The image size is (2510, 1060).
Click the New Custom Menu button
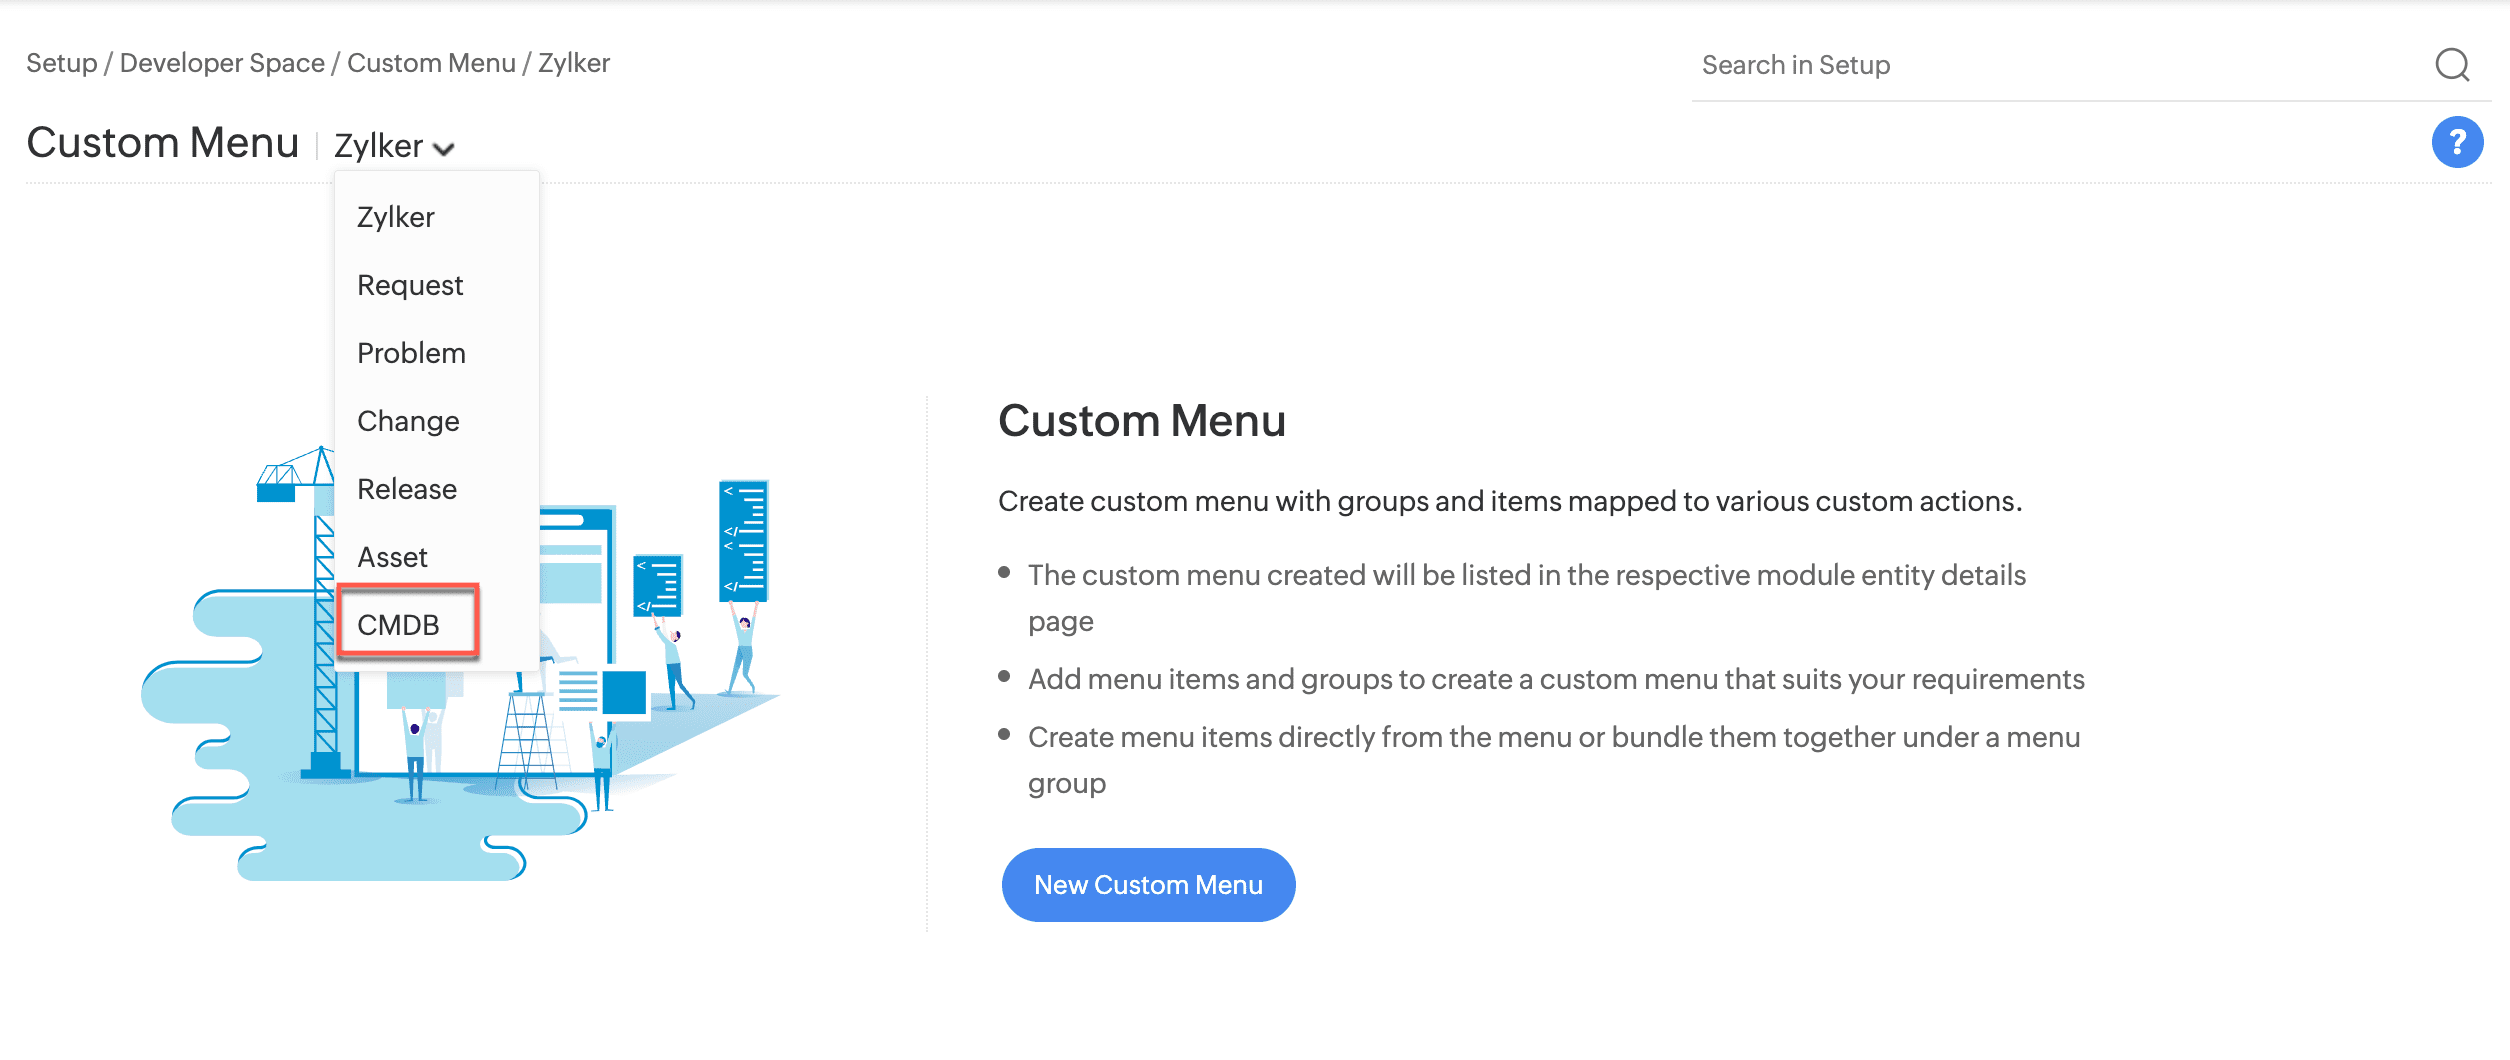pos(1147,884)
